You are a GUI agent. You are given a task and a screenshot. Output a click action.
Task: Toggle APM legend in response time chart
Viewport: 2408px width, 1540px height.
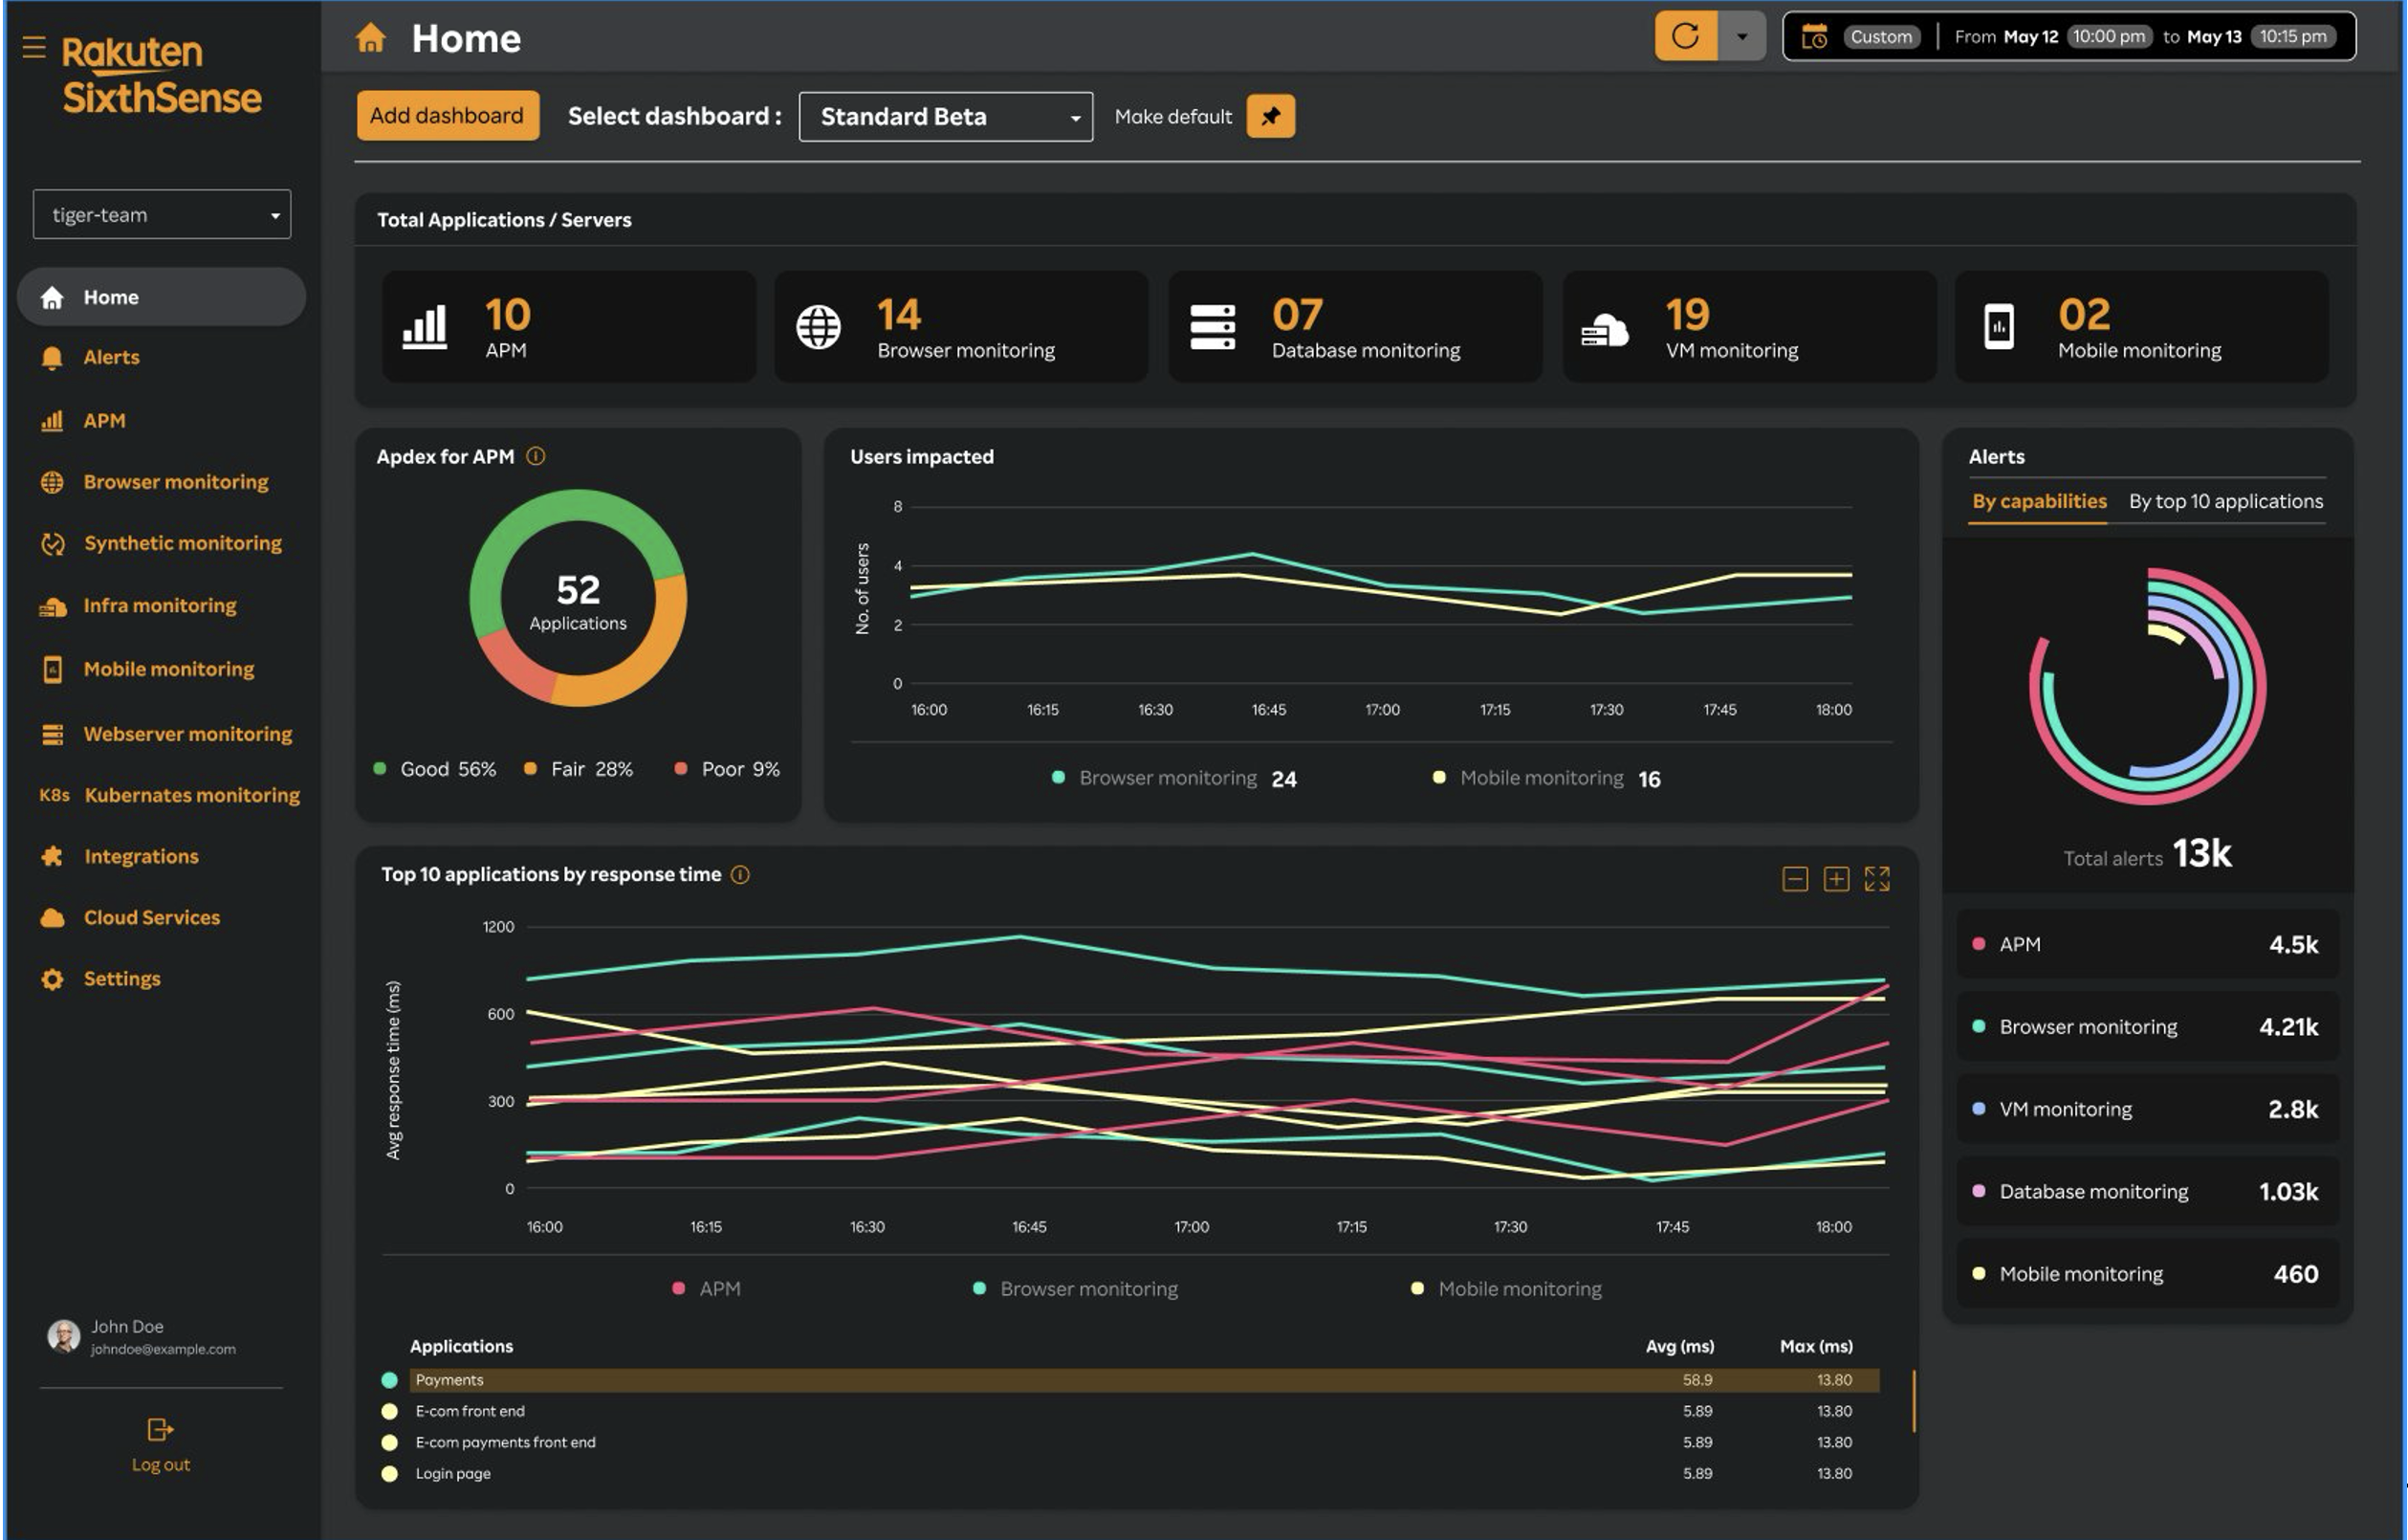pyautogui.click(x=707, y=1289)
